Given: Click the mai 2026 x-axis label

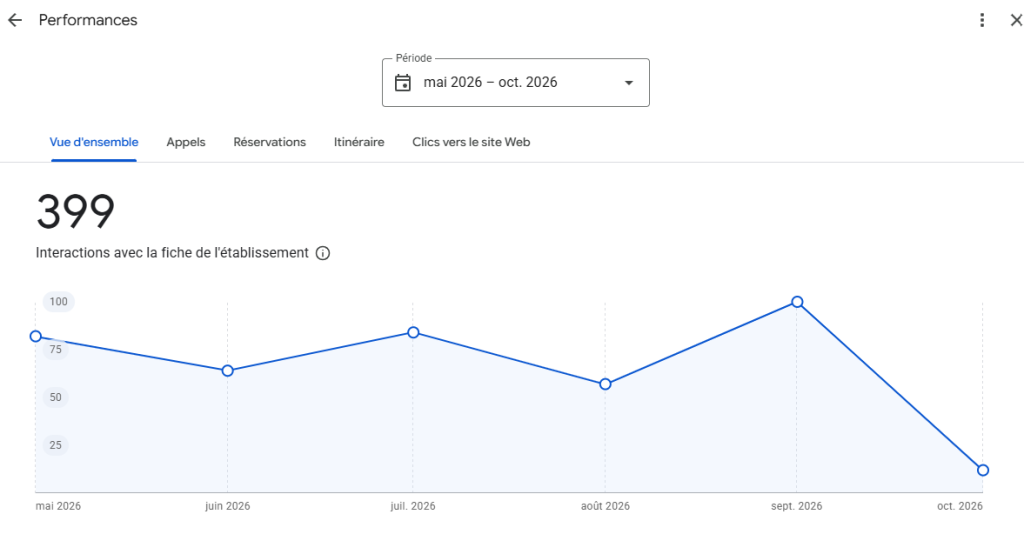Looking at the screenshot, I should (58, 506).
